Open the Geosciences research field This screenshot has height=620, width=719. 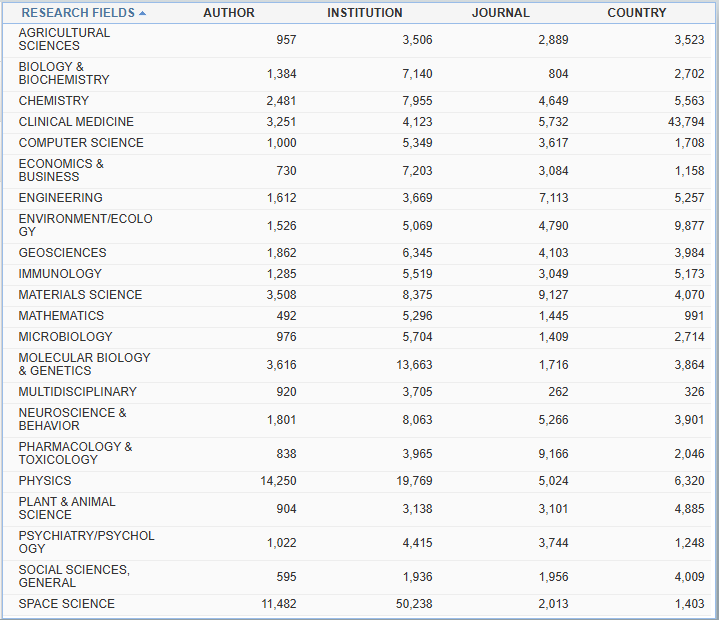pos(62,253)
